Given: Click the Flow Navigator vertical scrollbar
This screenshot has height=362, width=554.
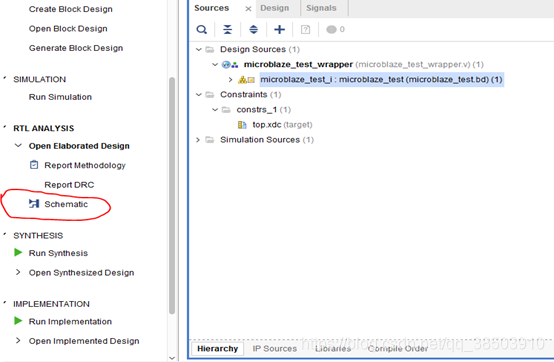Looking at the screenshot, I should click(x=172, y=195).
